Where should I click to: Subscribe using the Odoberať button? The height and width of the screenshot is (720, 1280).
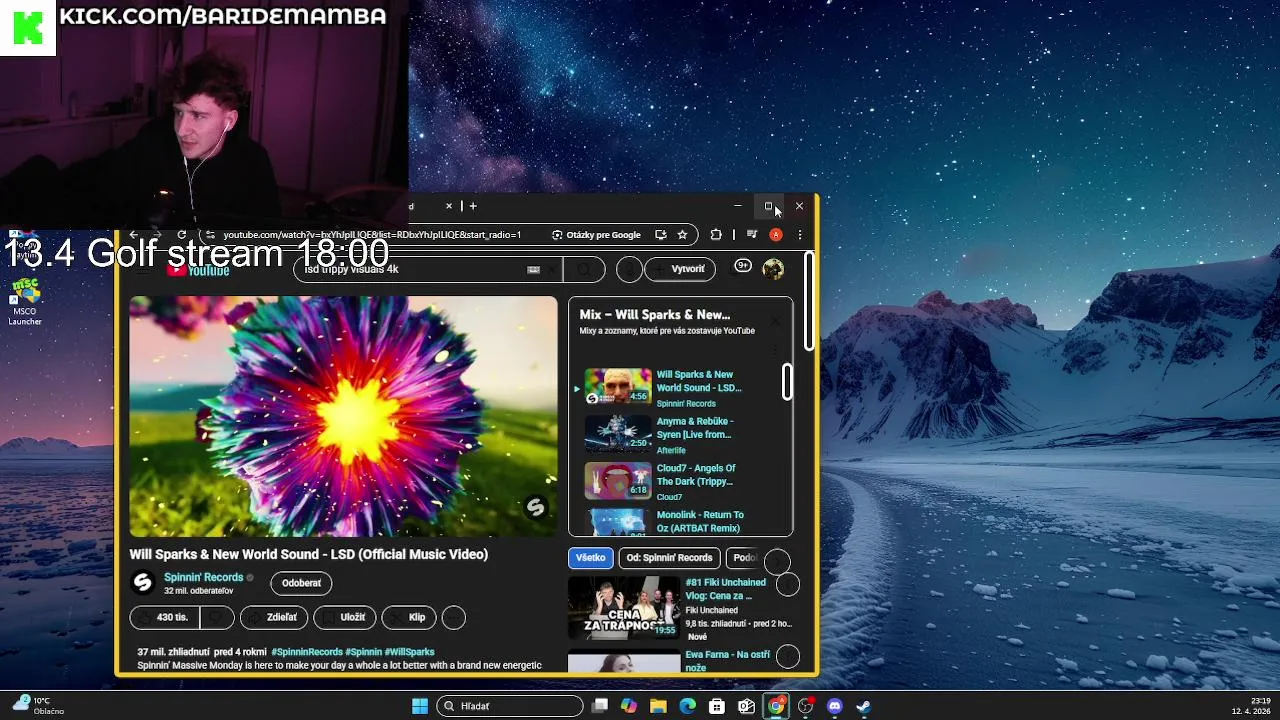click(301, 583)
